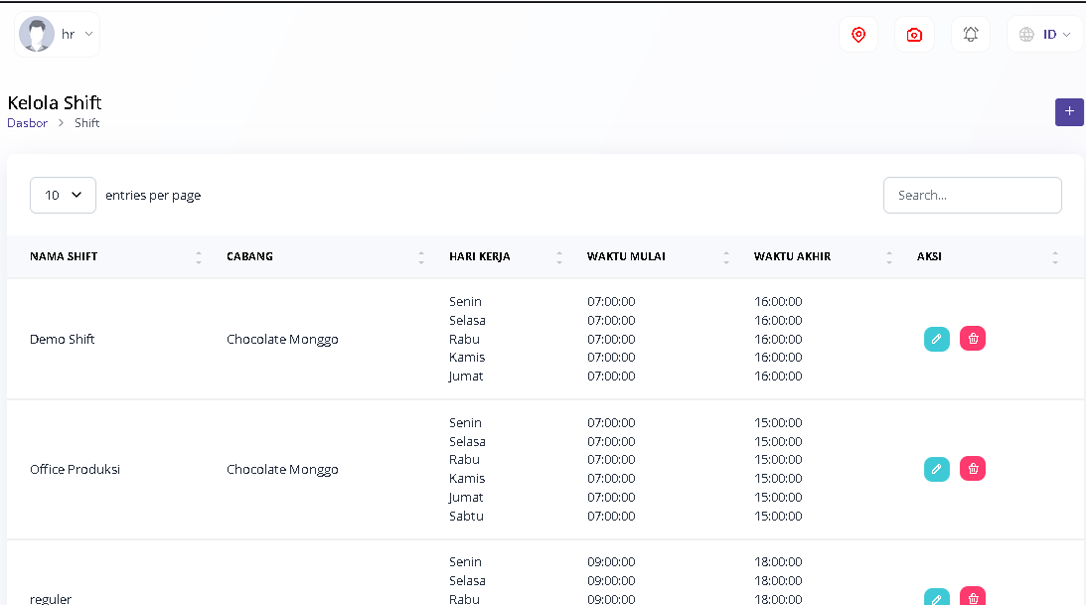Click the trash icon for reguler shift
Screen dimensions: 1086x605
point(973,598)
